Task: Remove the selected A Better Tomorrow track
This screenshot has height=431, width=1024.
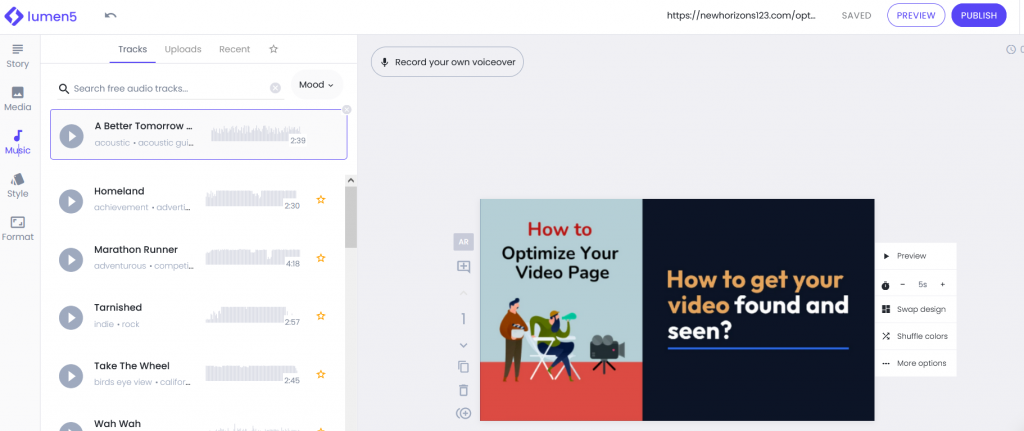Action: click(347, 110)
